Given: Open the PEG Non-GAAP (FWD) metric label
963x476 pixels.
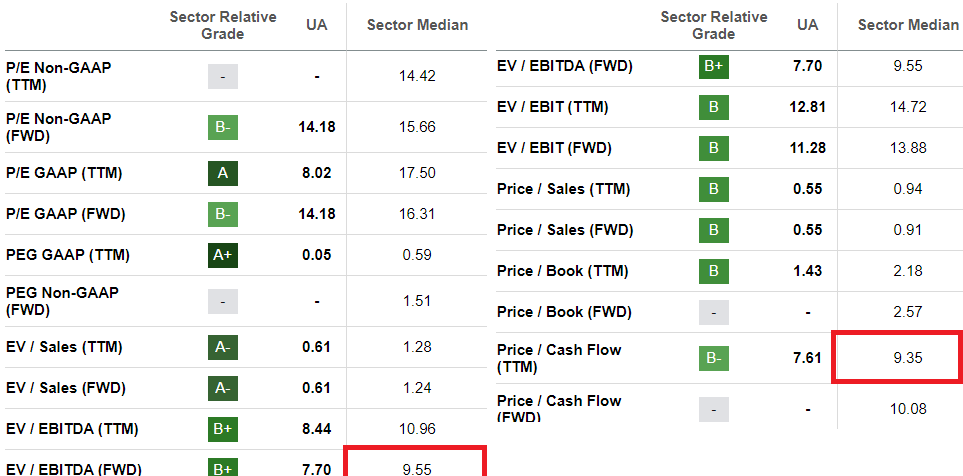Looking at the screenshot, I should 62,301.
